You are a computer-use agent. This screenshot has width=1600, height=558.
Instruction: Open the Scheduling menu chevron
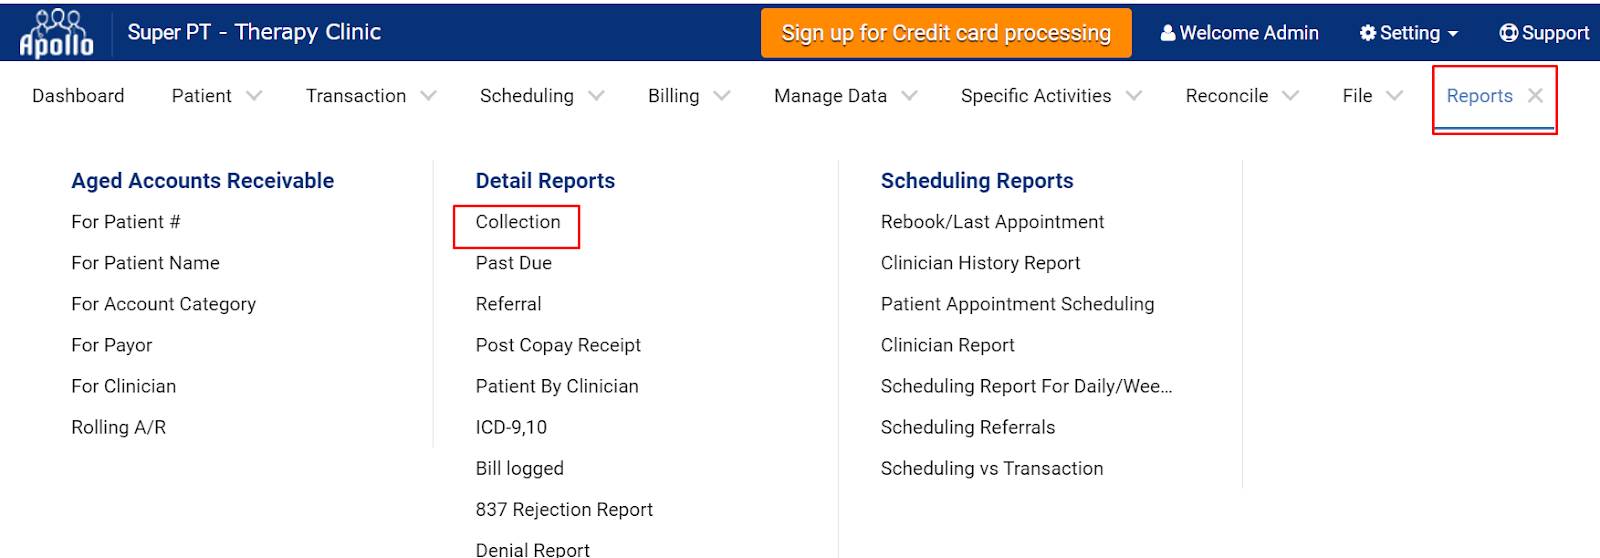click(596, 96)
